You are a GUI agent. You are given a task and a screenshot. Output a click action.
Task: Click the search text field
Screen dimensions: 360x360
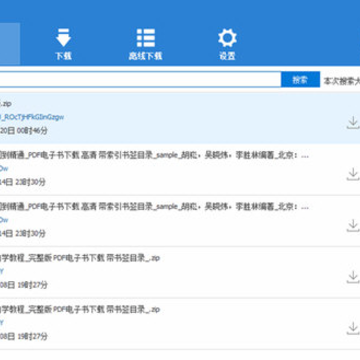[x=140, y=80]
